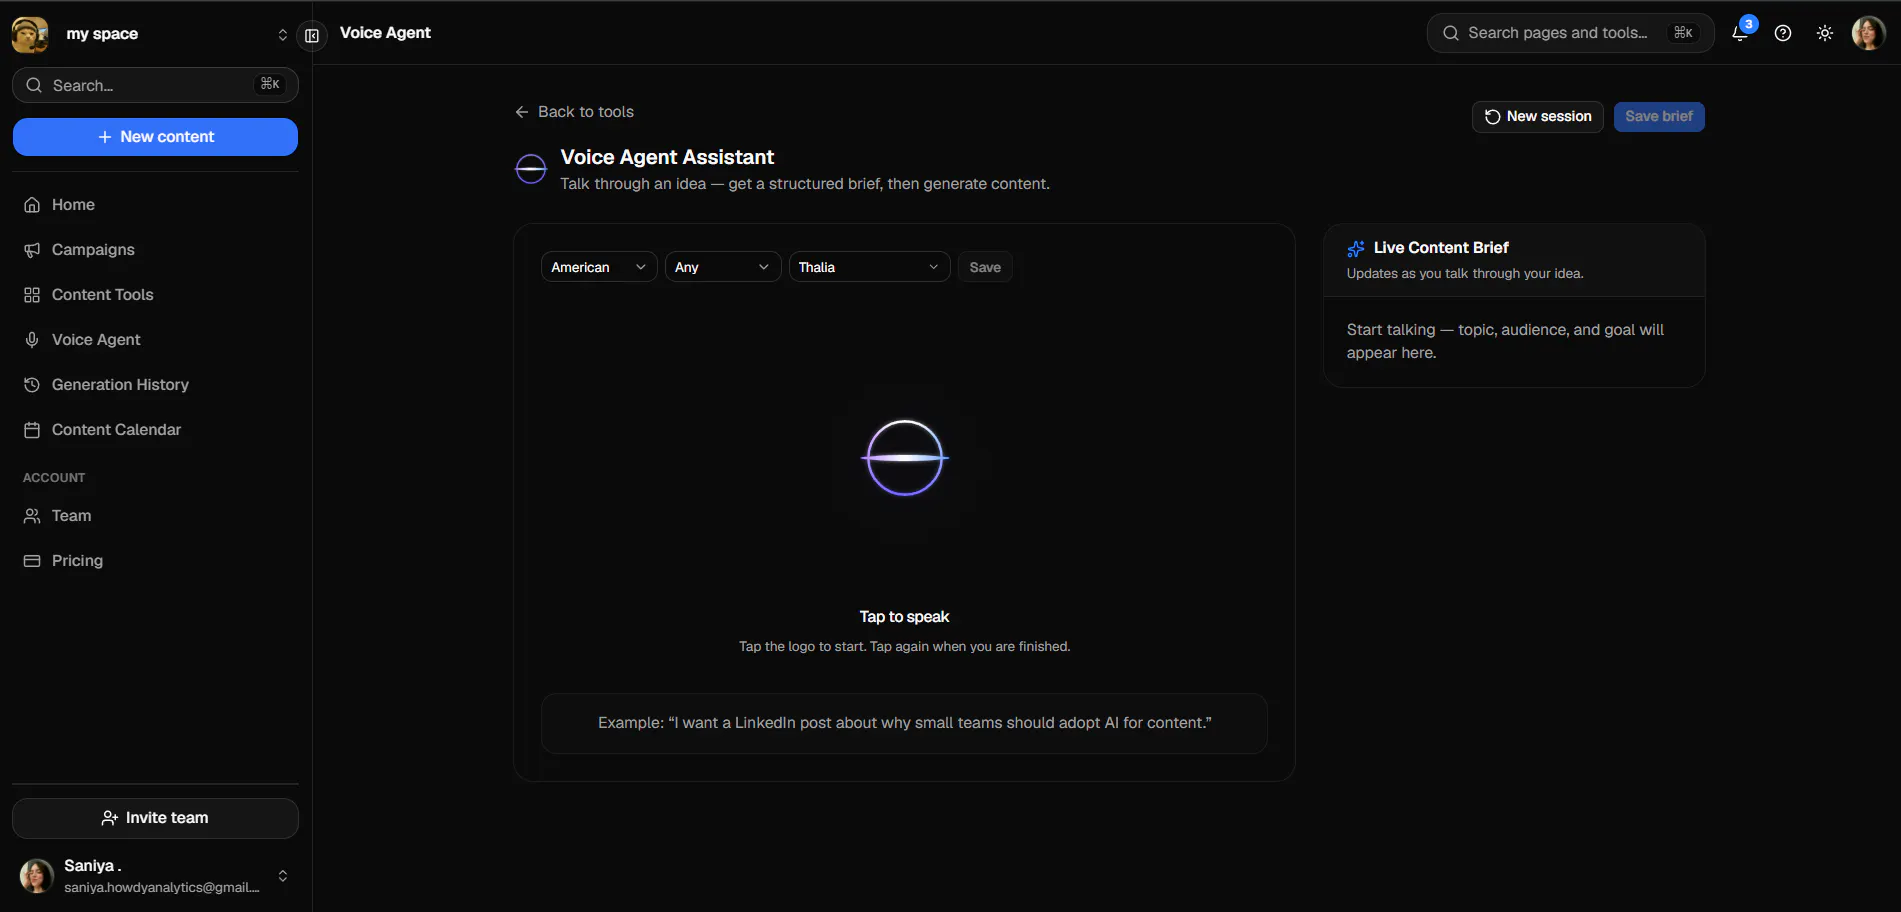The image size is (1901, 912).
Task: Click the Content Calendar icon
Action: pos(32,430)
